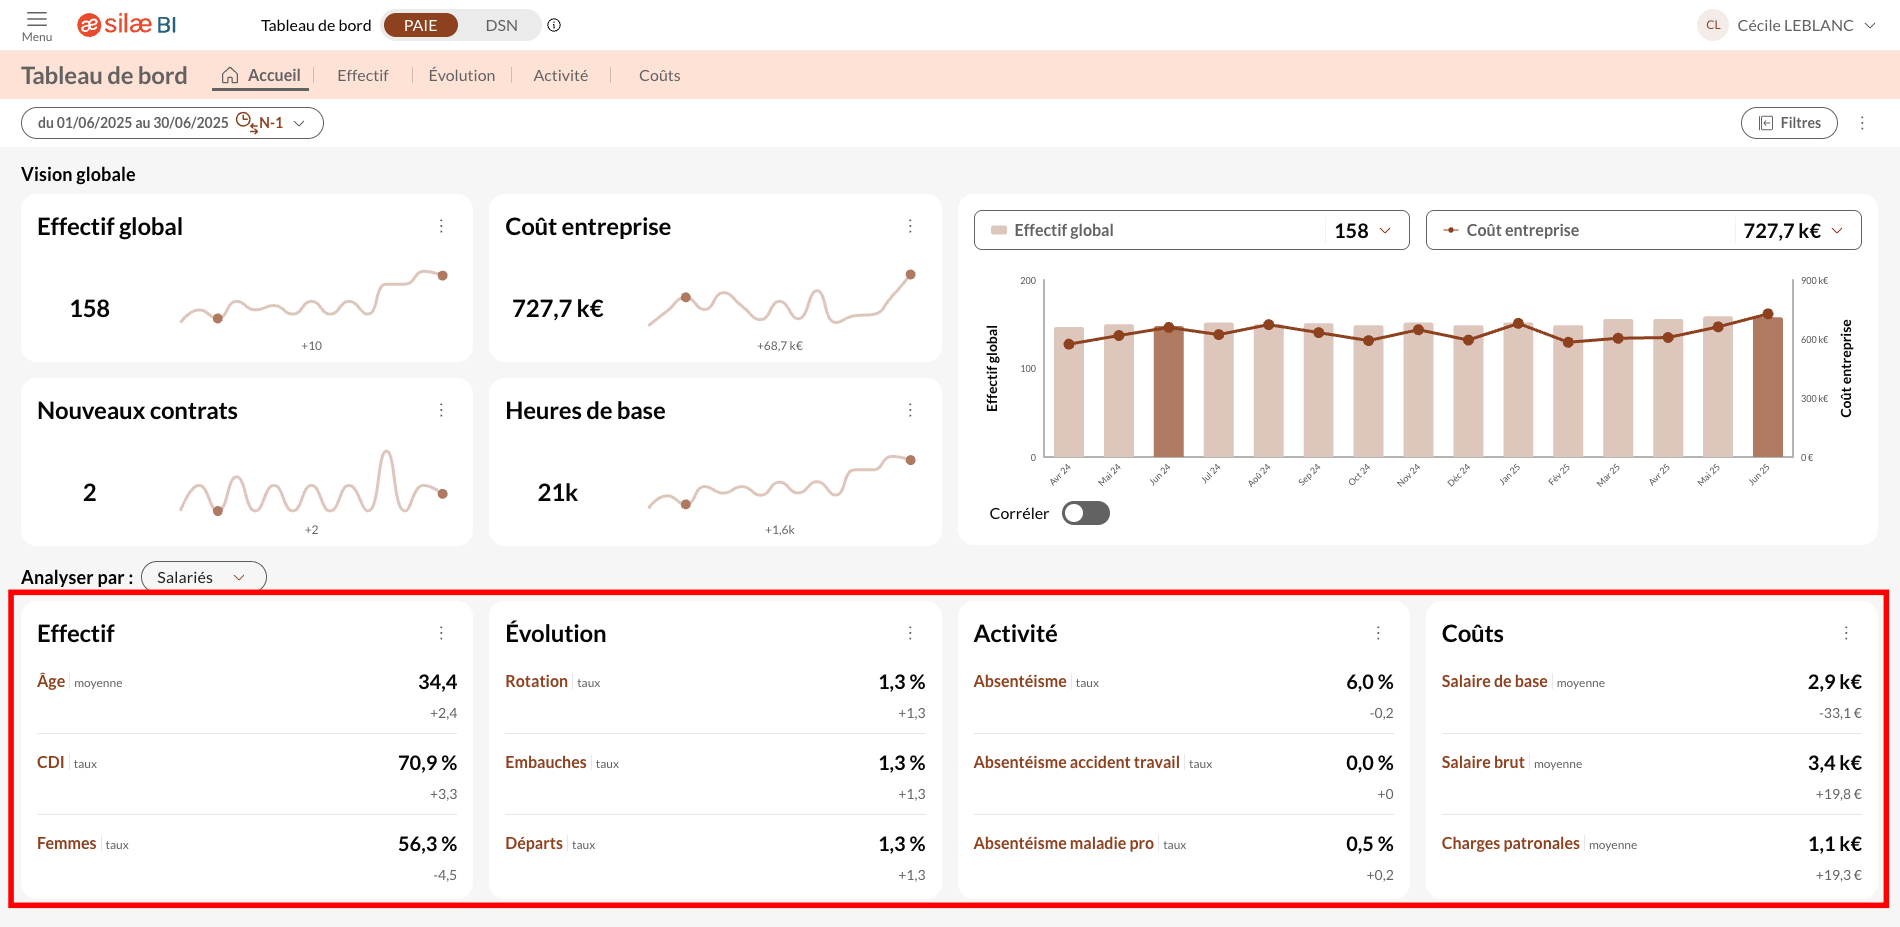
Task: Open the date range period dropdown
Action: tap(172, 123)
